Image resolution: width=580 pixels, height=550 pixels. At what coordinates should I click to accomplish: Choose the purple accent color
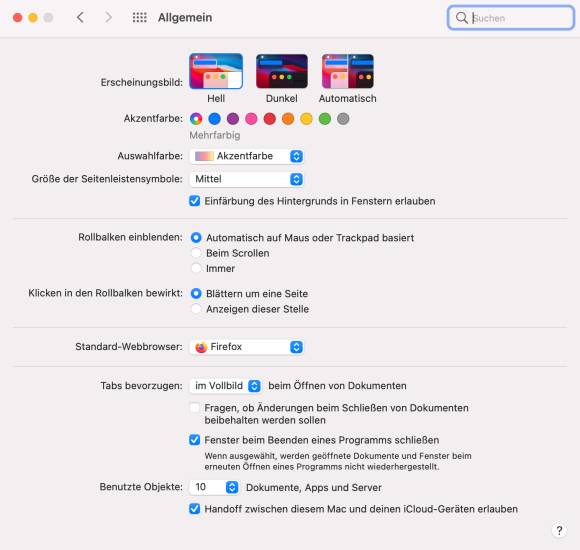[x=233, y=119]
